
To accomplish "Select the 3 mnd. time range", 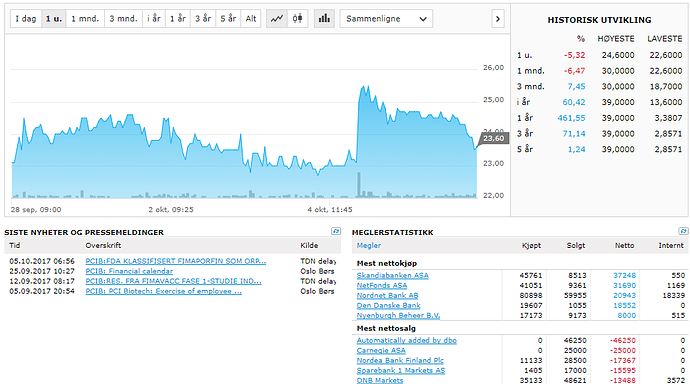I will pyautogui.click(x=123, y=18).
